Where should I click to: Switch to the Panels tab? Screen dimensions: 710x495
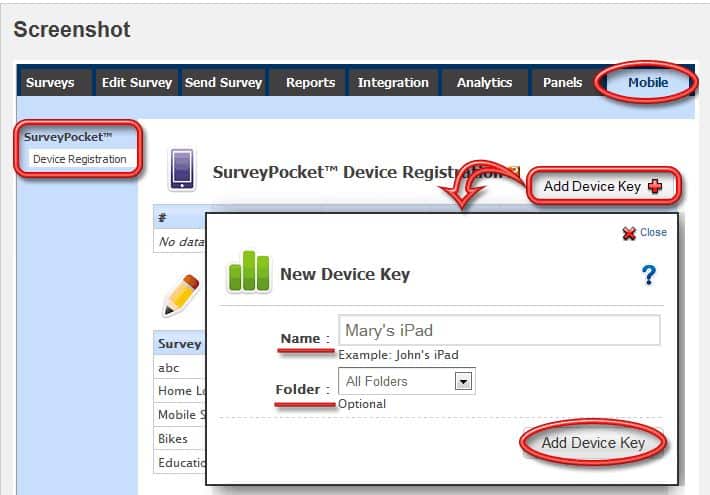(562, 82)
